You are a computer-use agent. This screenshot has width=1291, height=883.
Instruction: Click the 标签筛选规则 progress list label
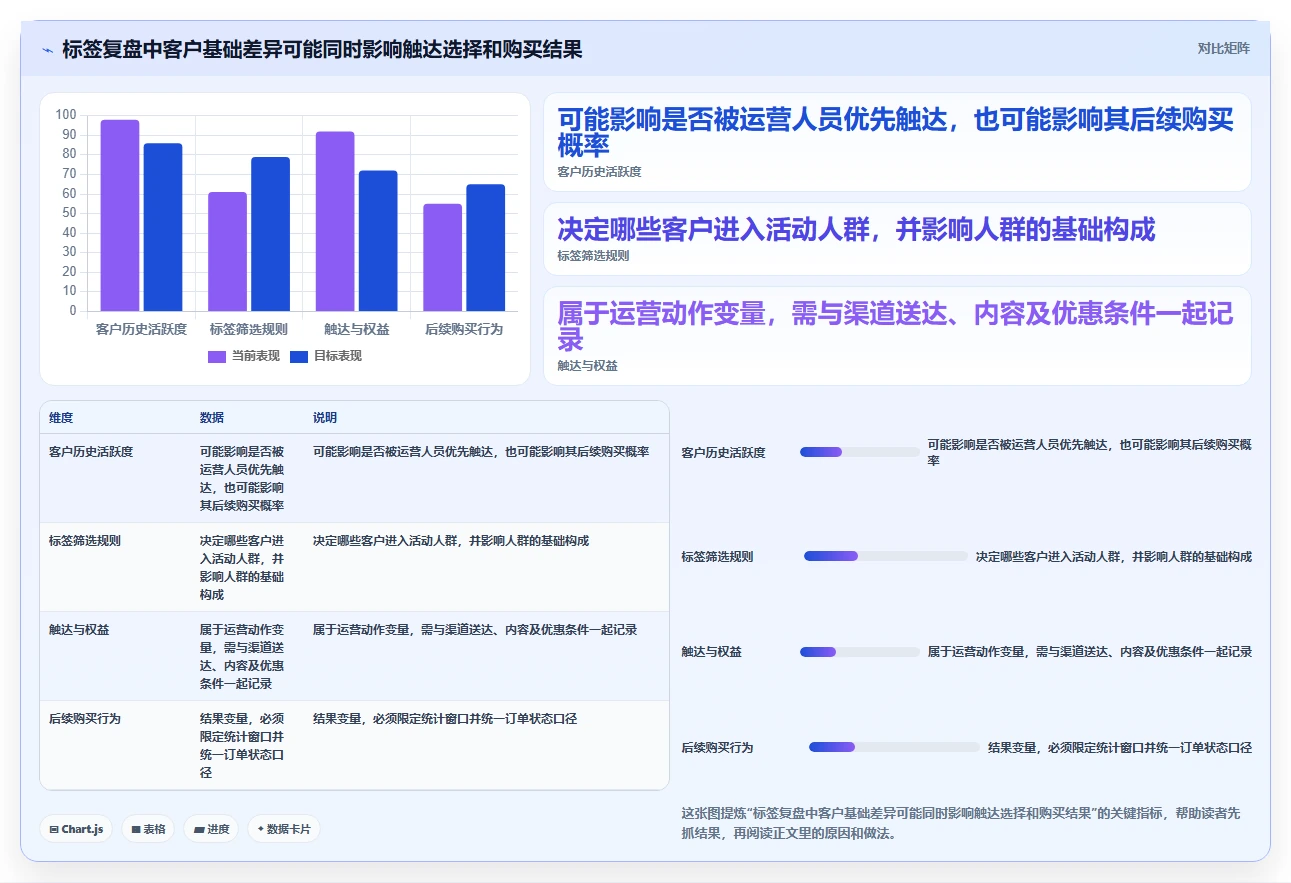pos(717,557)
